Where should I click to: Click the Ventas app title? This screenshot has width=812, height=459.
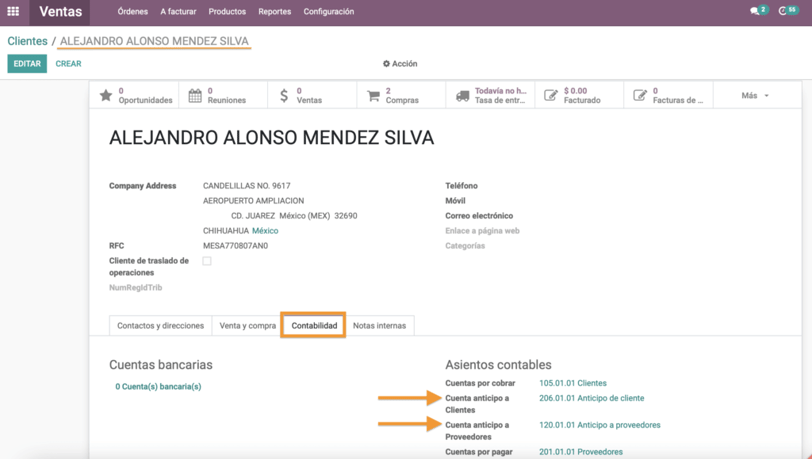click(61, 11)
